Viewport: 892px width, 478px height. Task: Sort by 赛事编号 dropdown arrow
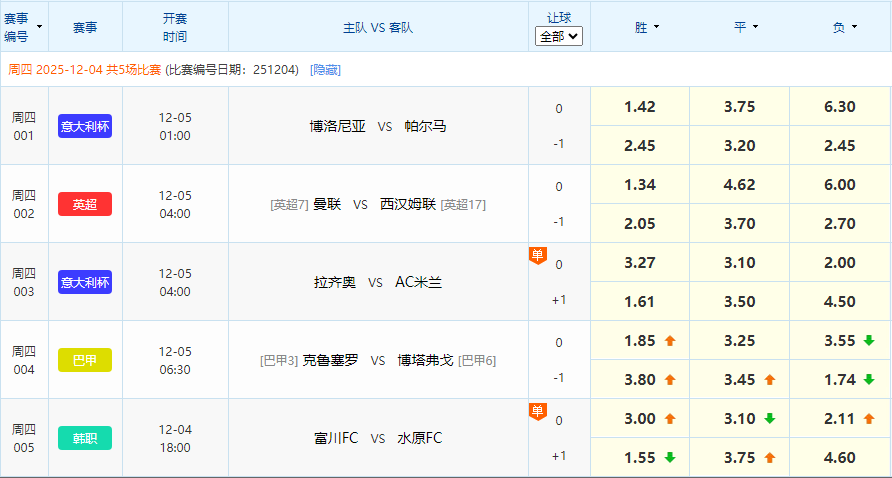click(39, 27)
